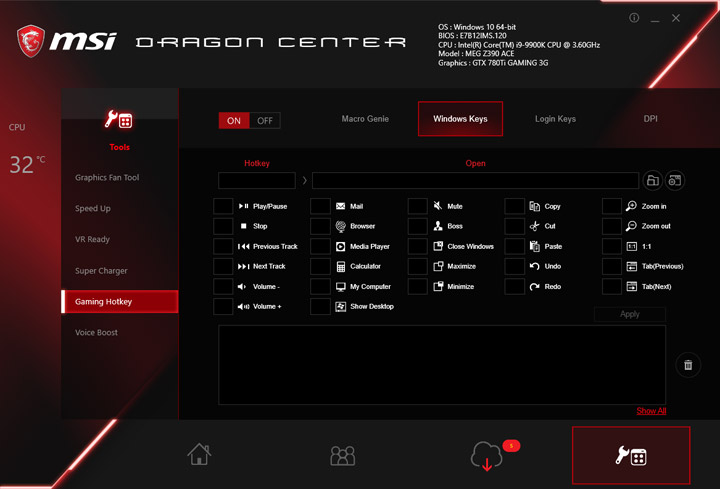The height and width of the screenshot is (489, 720).
Task: Check the Next Track checkbox
Action: (223, 266)
